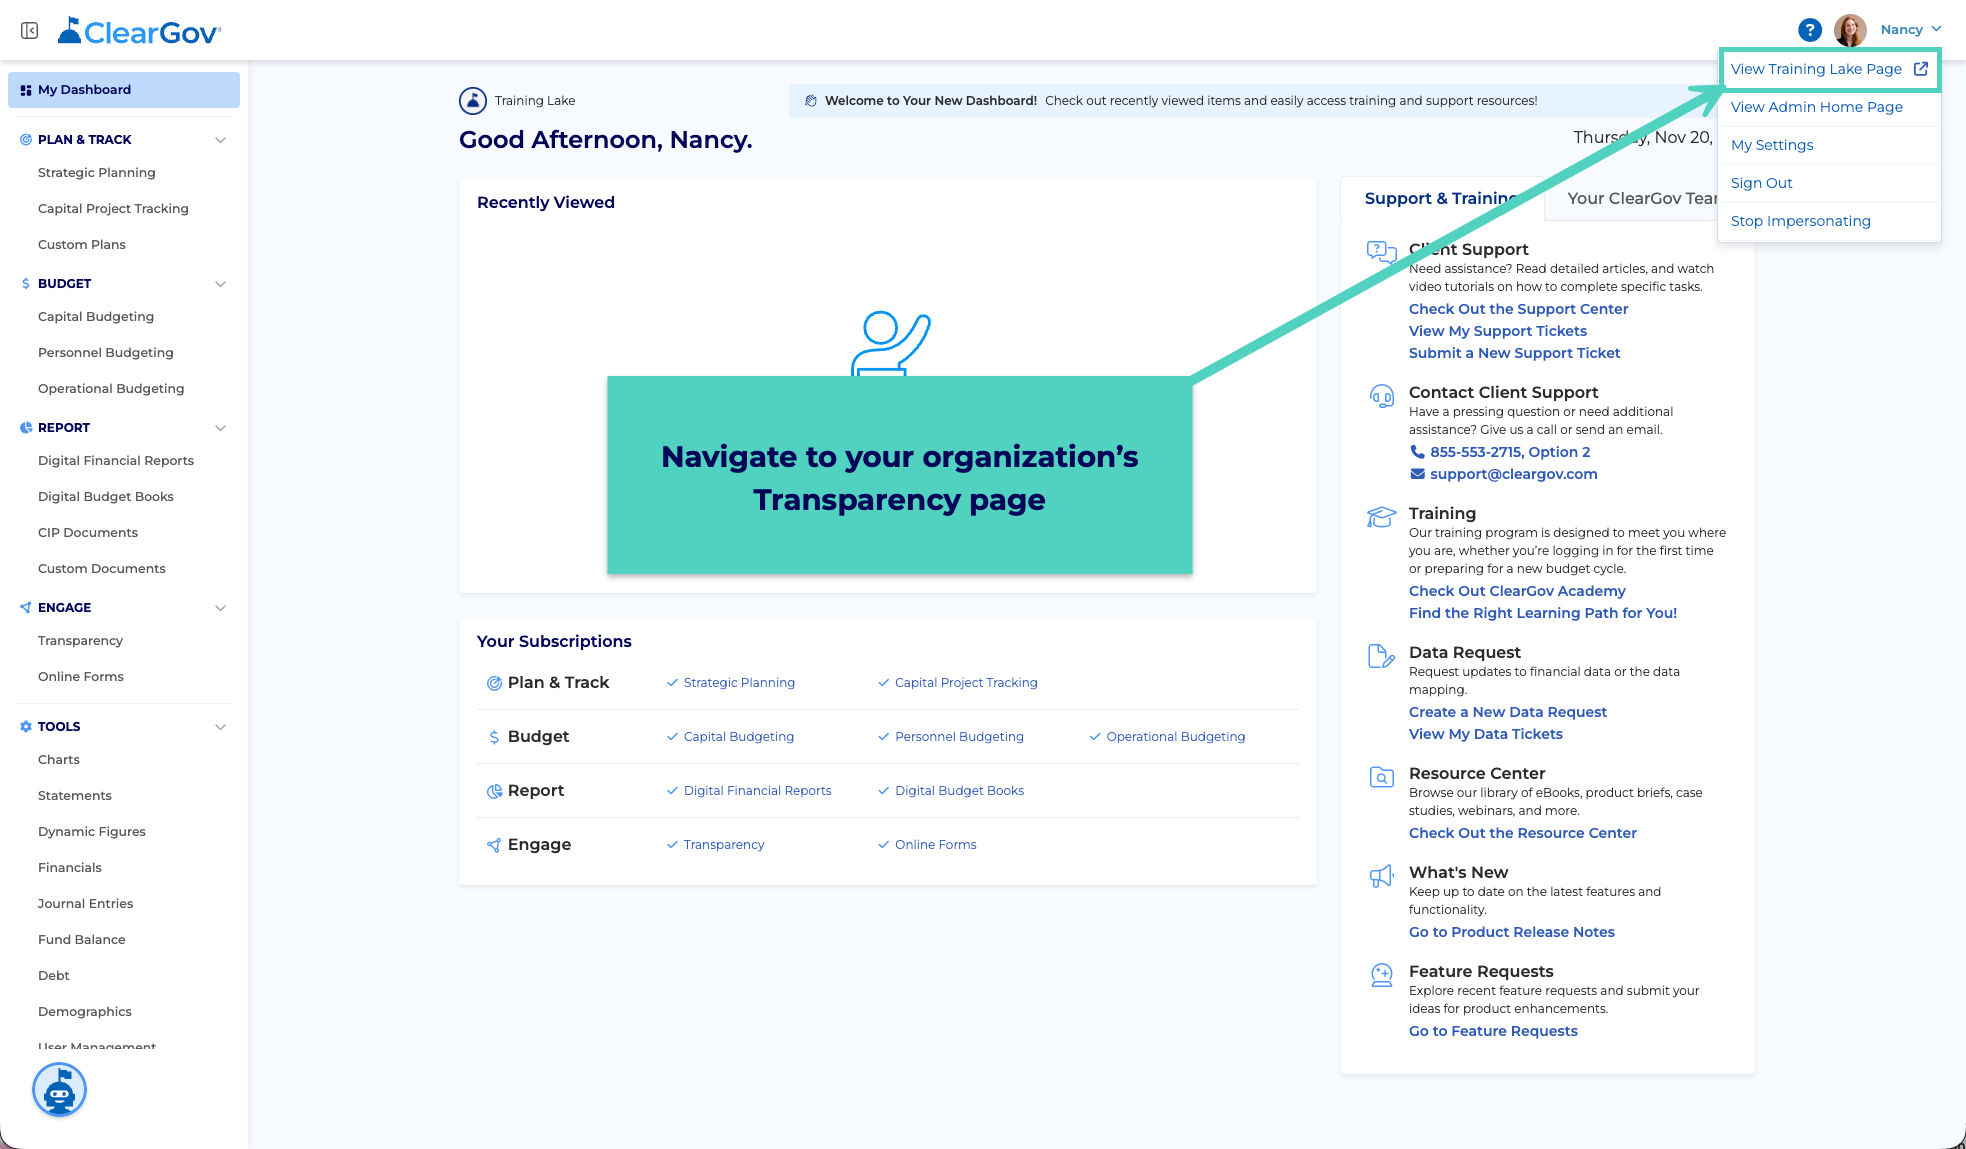The height and width of the screenshot is (1149, 1966).
Task: Click the Engage paper plane icon in subscriptions
Action: 494,845
